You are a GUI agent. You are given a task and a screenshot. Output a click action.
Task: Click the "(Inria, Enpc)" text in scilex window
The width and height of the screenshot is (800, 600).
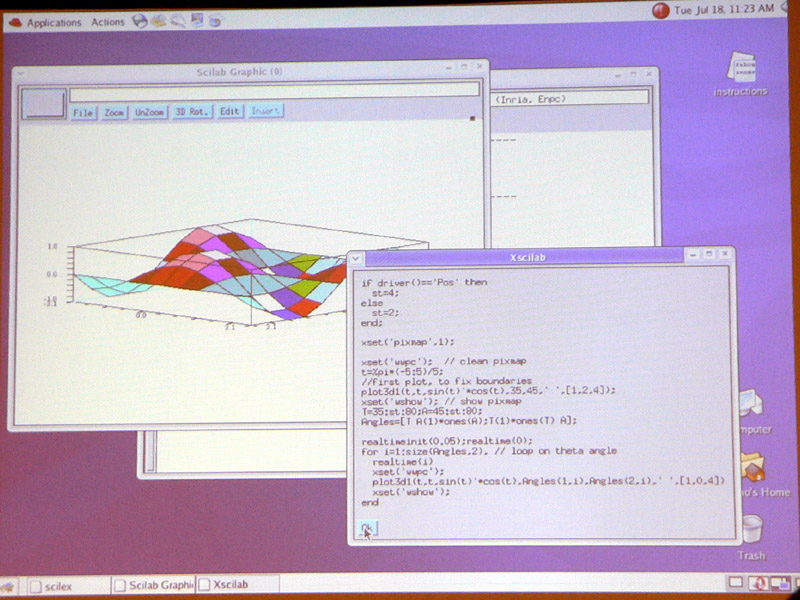pyautogui.click(x=530, y=99)
